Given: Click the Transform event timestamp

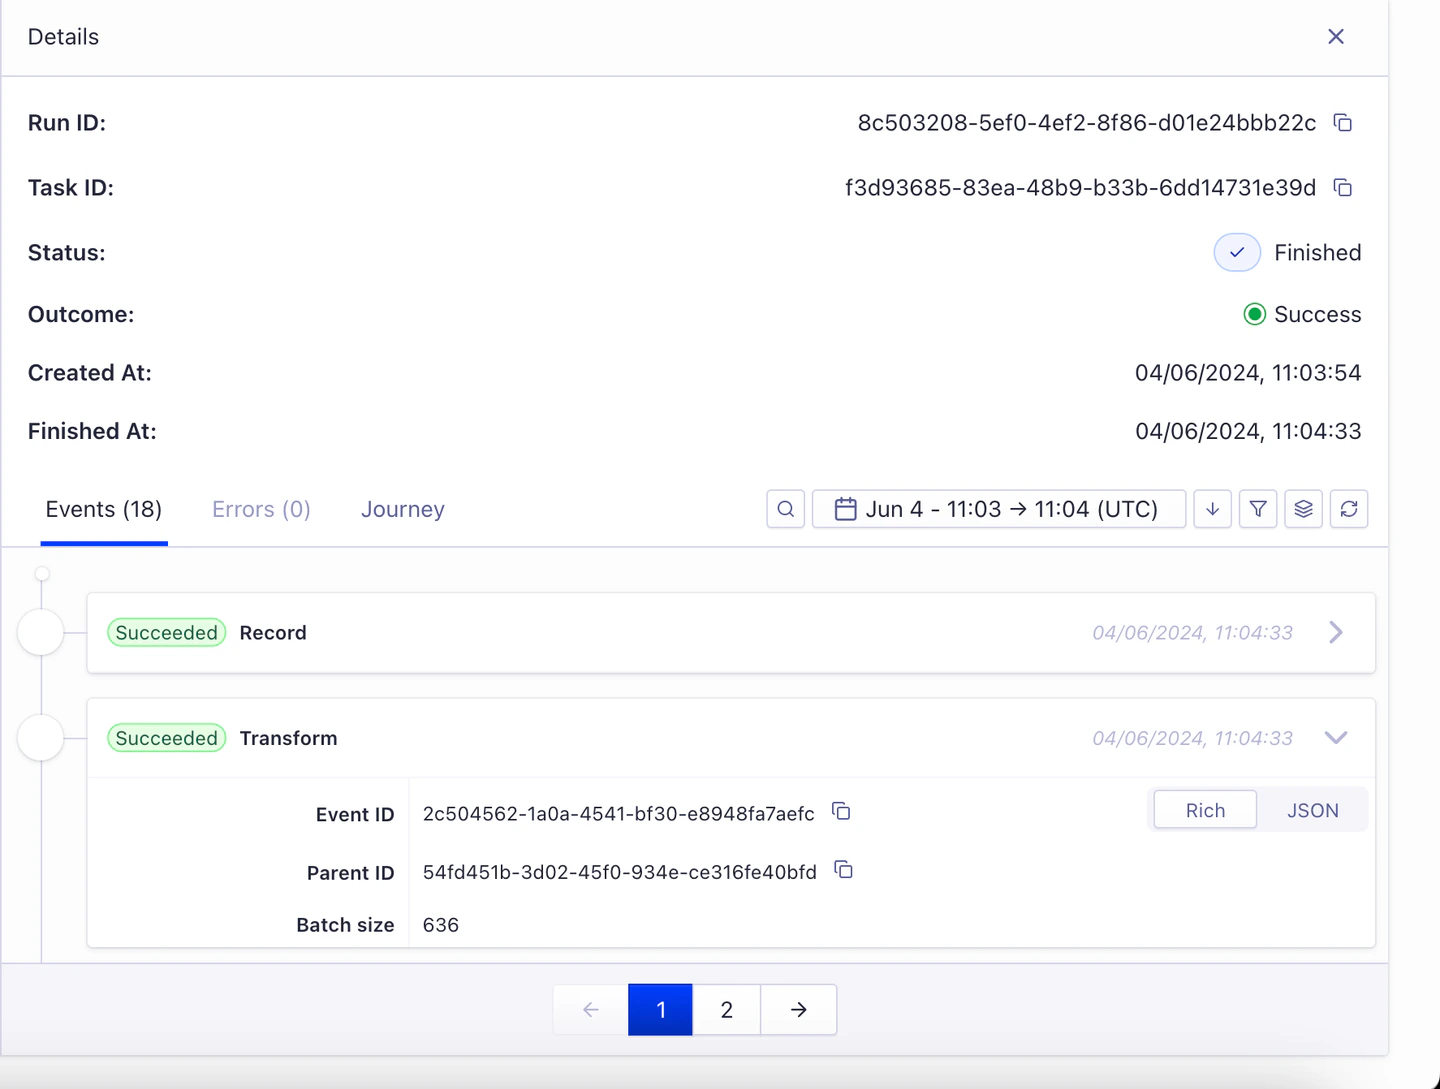Looking at the screenshot, I should [x=1193, y=738].
